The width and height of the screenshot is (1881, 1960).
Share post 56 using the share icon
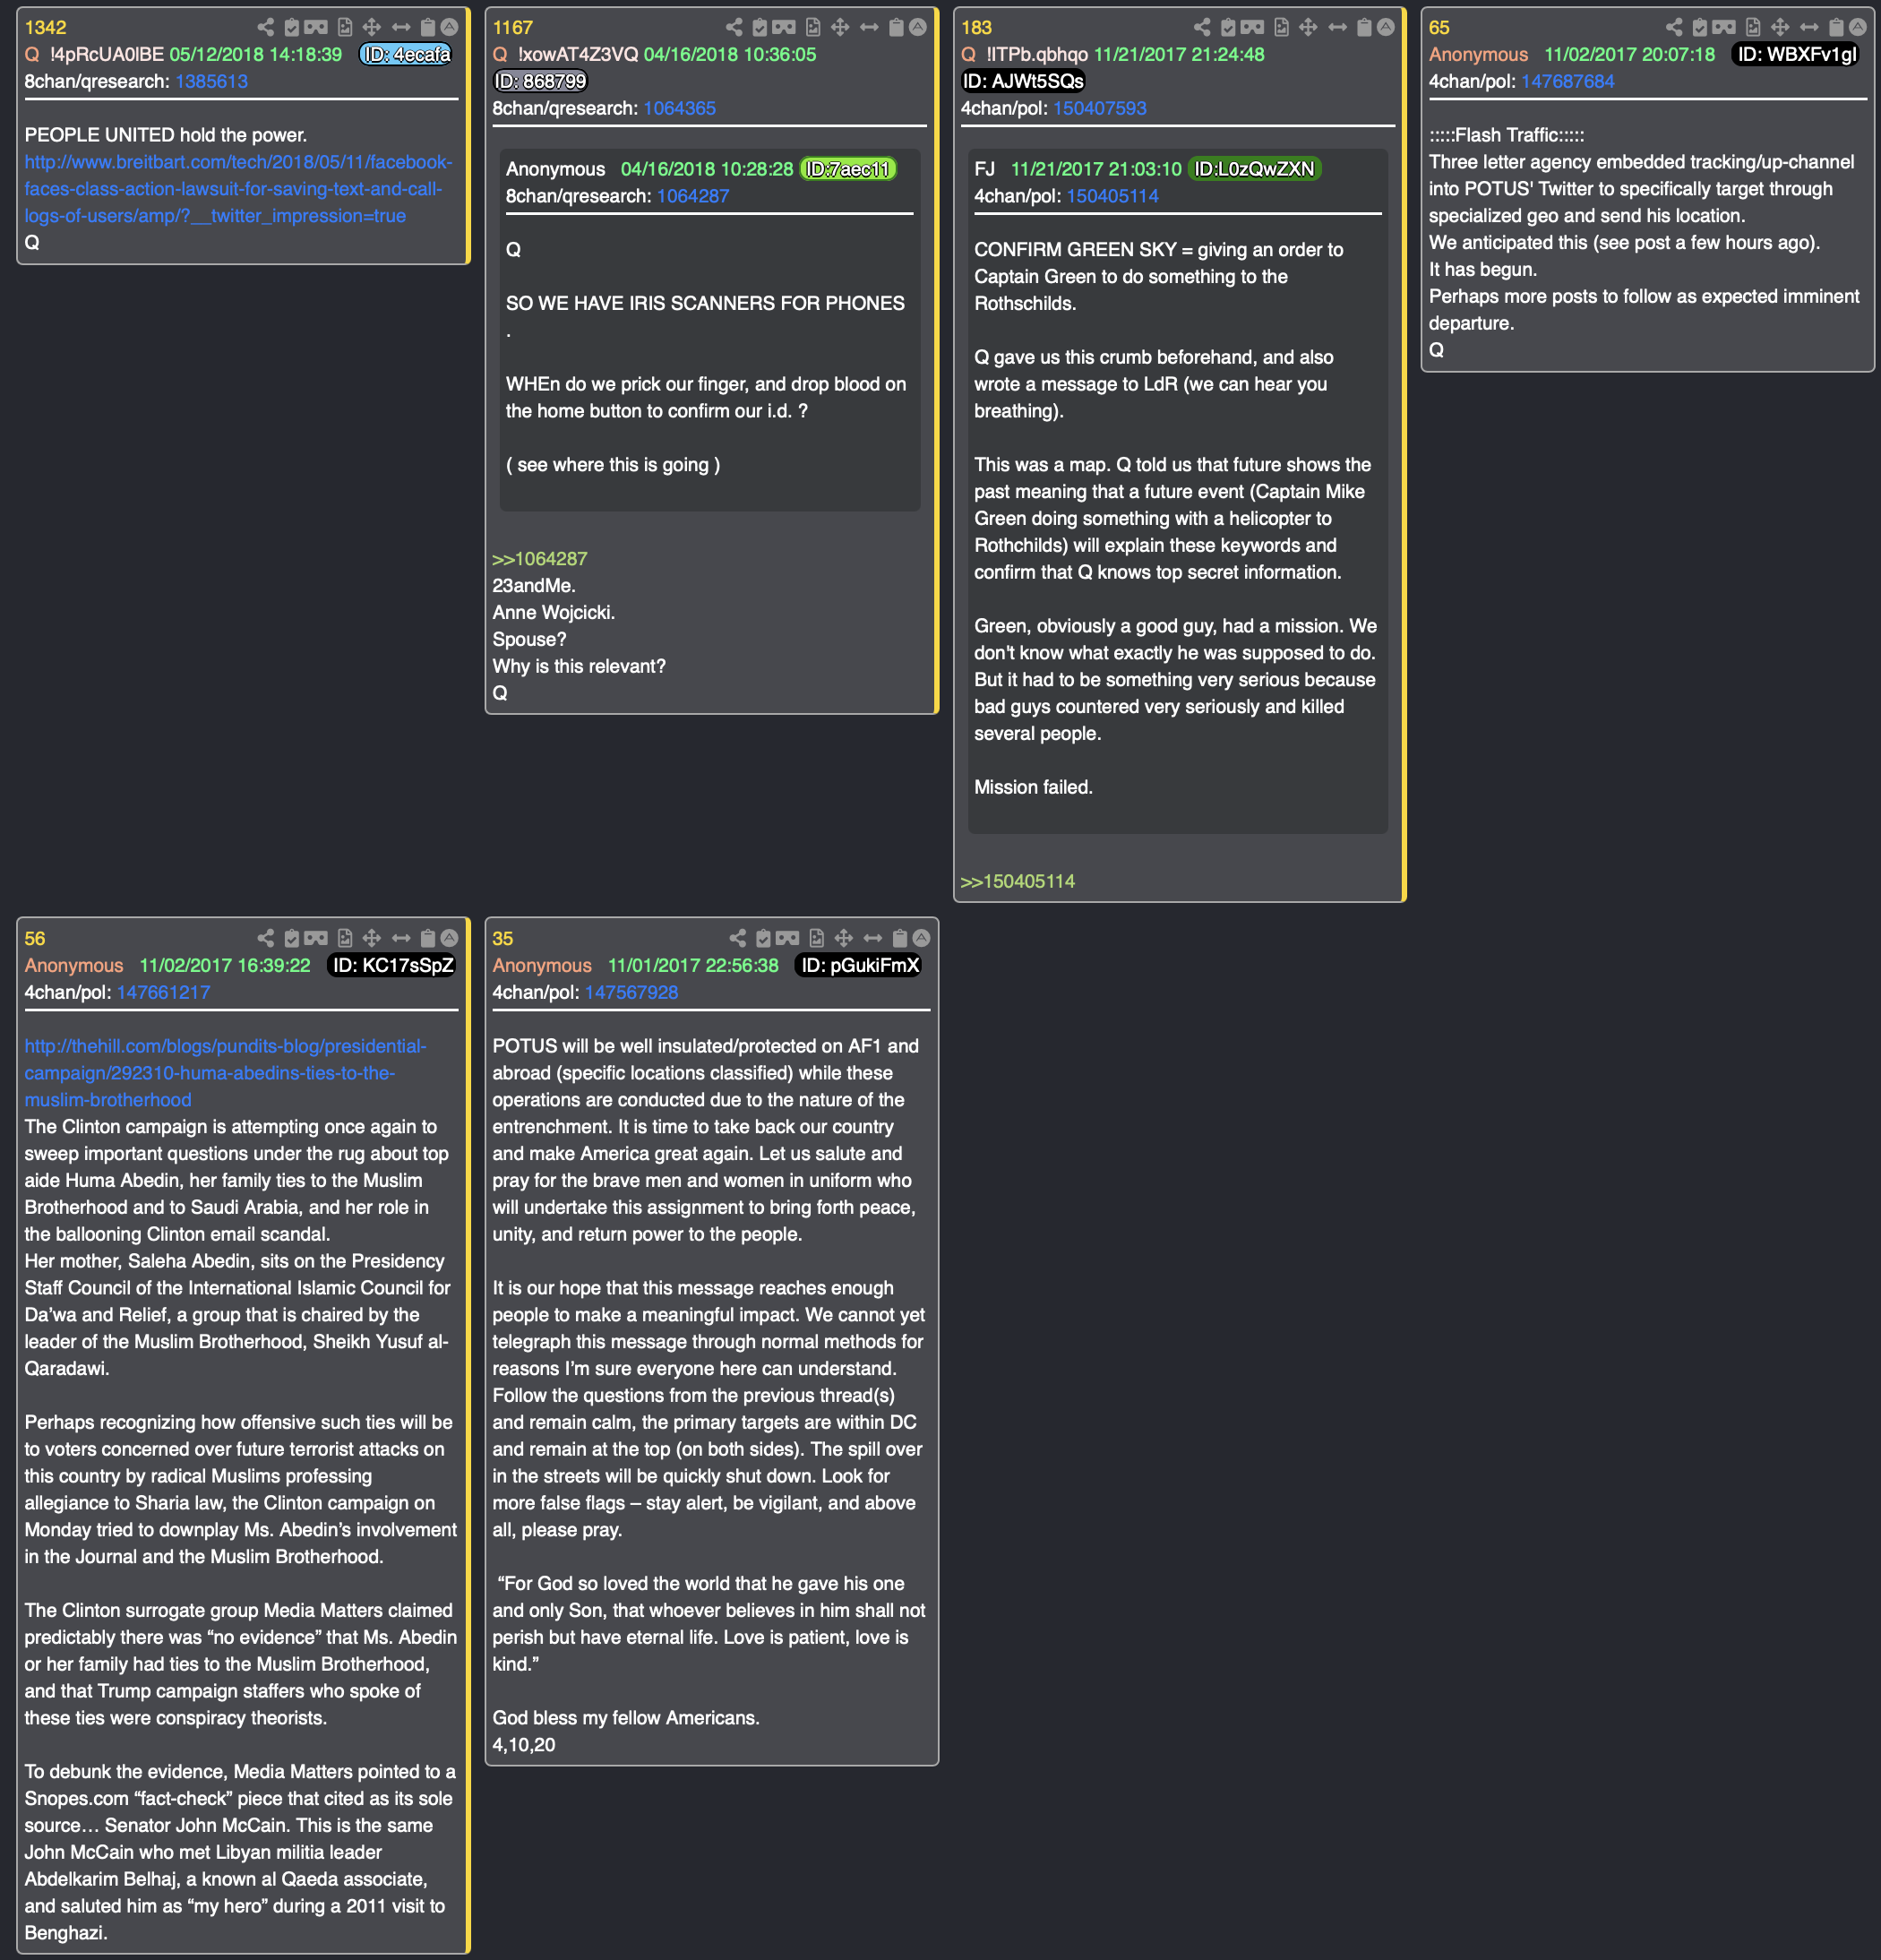pyautogui.click(x=265, y=938)
